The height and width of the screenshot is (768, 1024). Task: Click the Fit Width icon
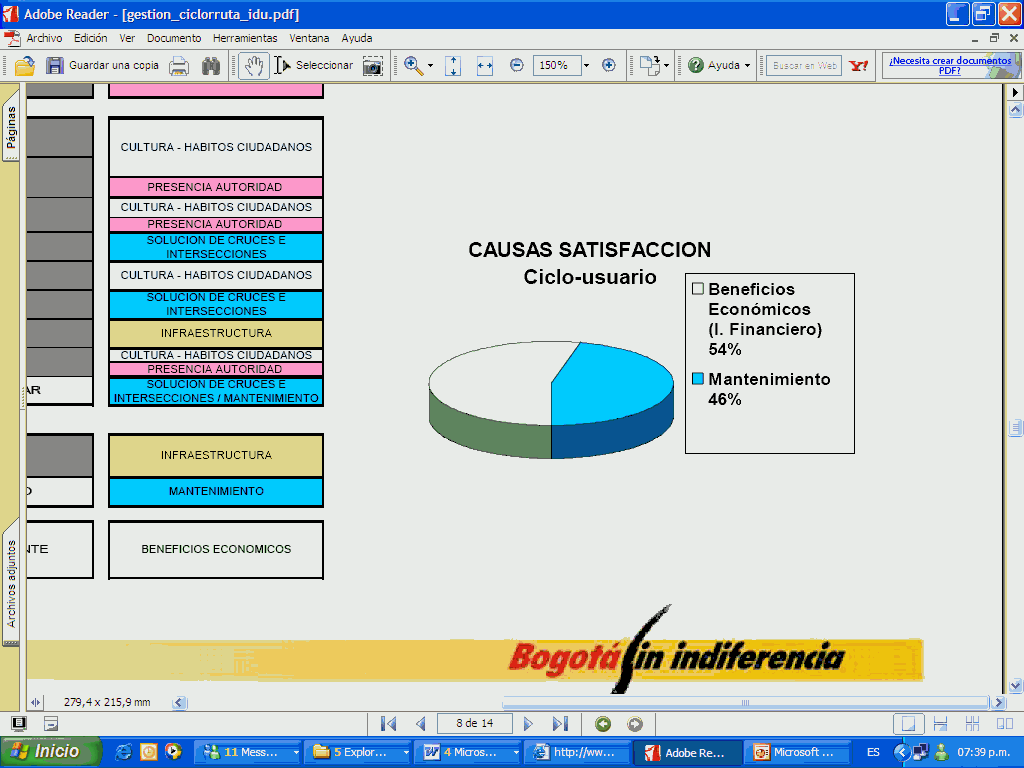485,66
